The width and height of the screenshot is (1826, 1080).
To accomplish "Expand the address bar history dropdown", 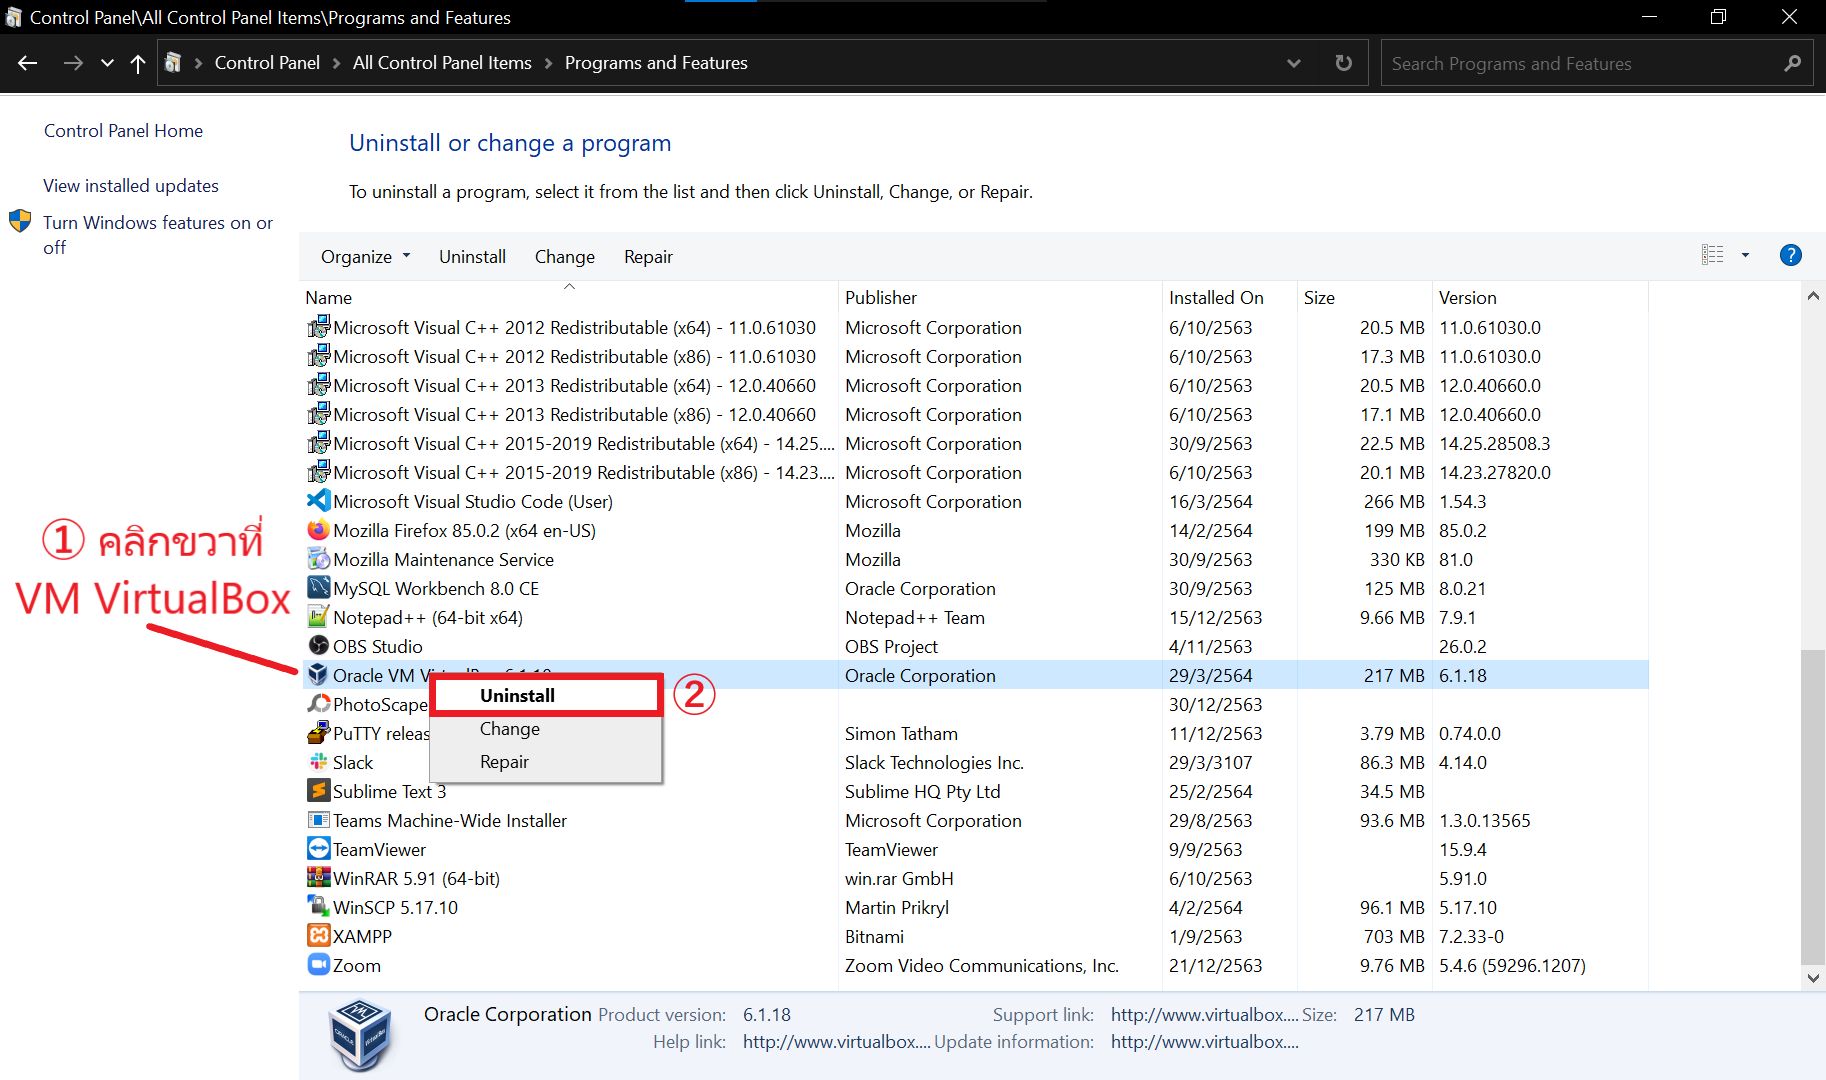I will 1294,63.
